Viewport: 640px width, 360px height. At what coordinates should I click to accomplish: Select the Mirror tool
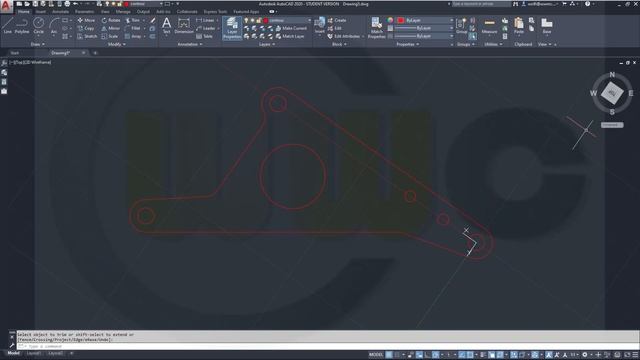coord(110,28)
